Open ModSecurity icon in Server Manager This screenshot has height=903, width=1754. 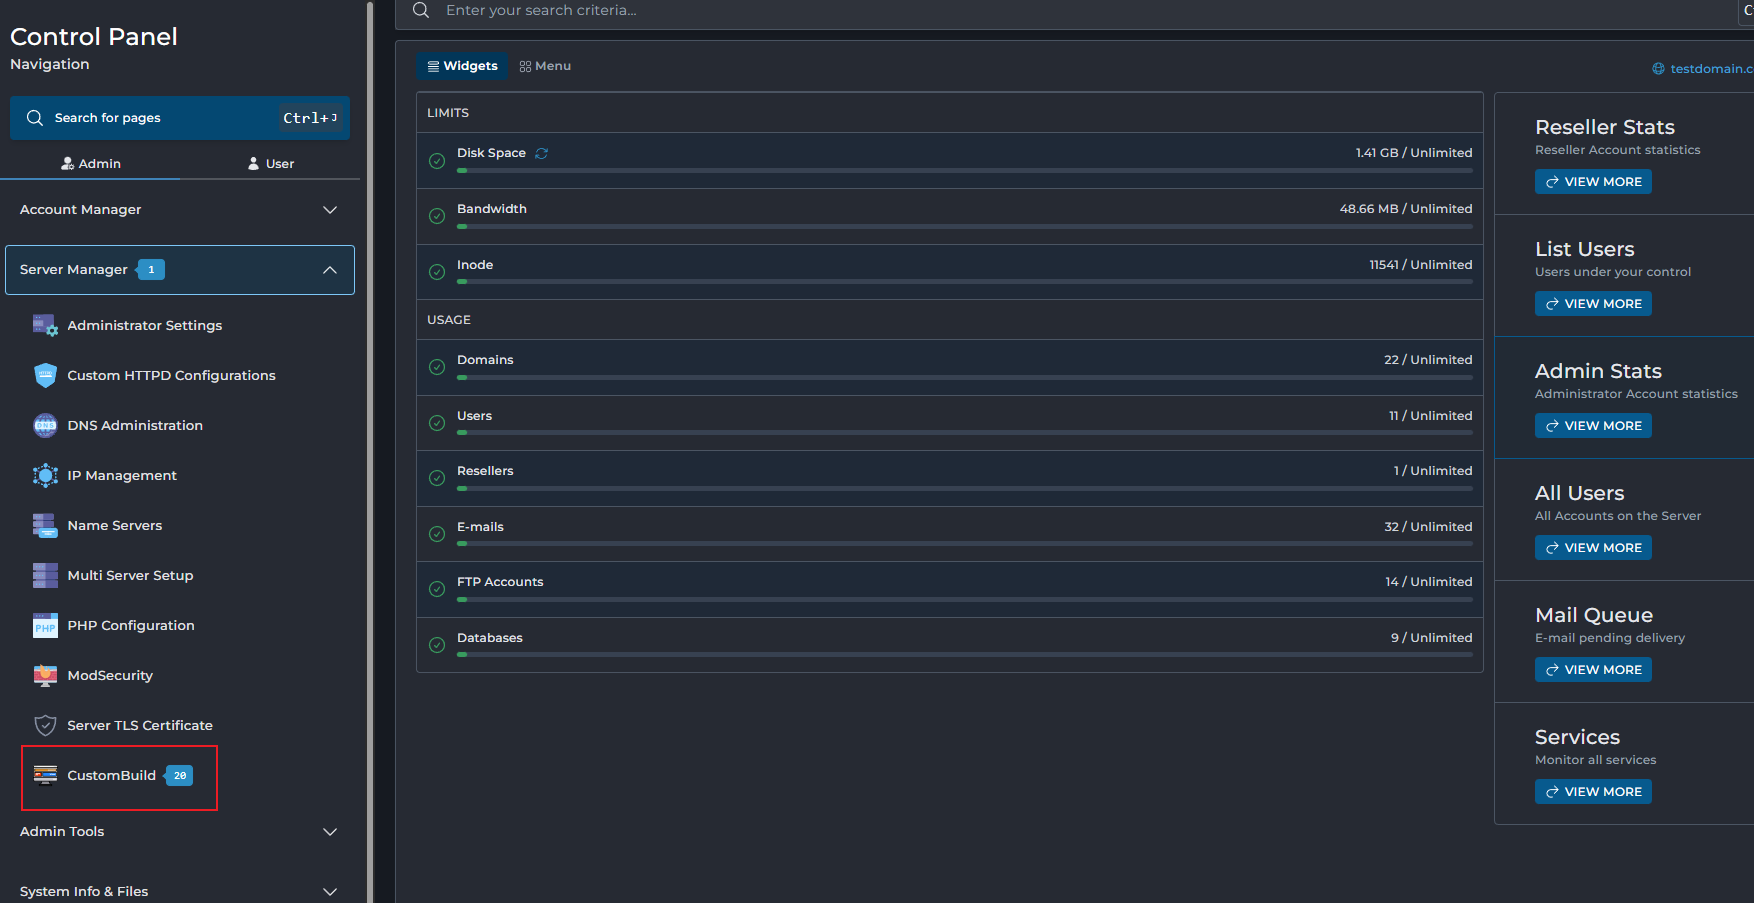click(x=45, y=676)
